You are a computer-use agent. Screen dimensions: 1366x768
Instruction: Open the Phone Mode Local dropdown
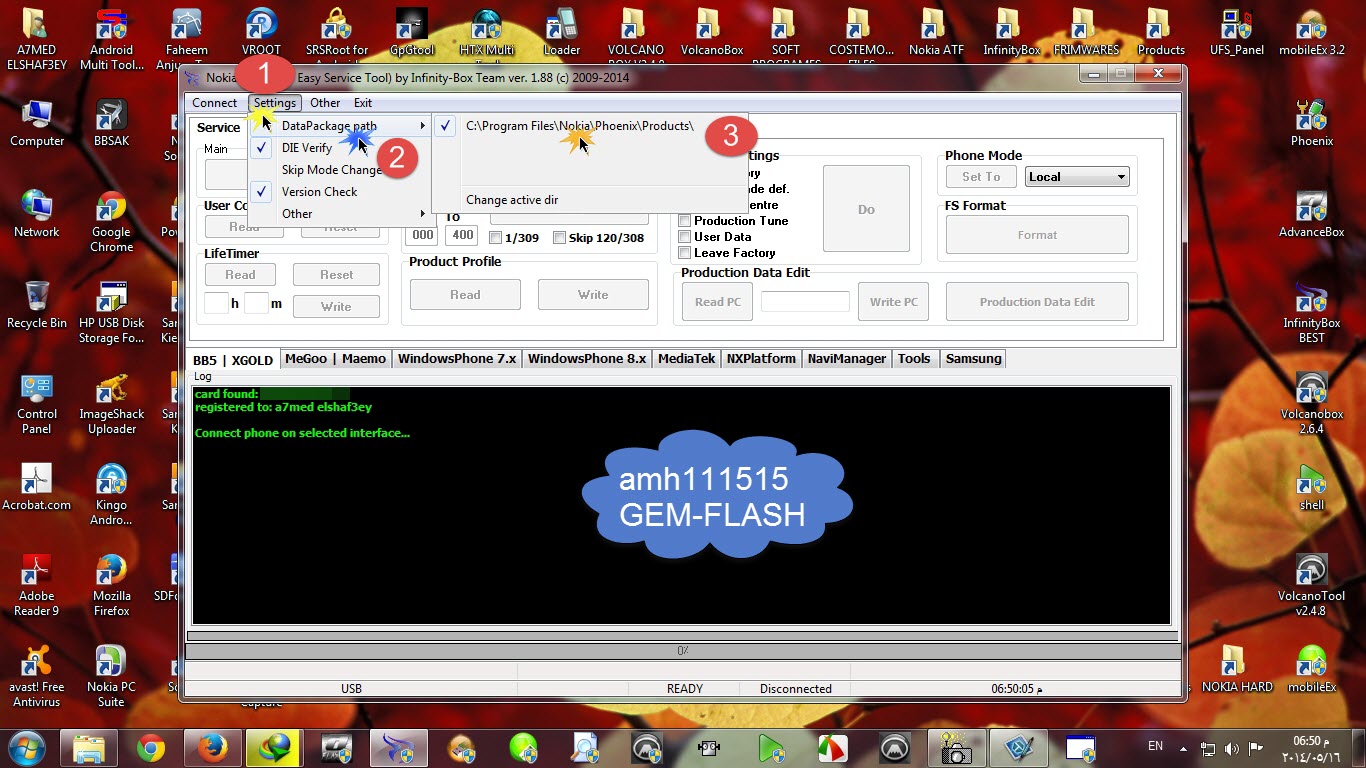coord(1077,177)
